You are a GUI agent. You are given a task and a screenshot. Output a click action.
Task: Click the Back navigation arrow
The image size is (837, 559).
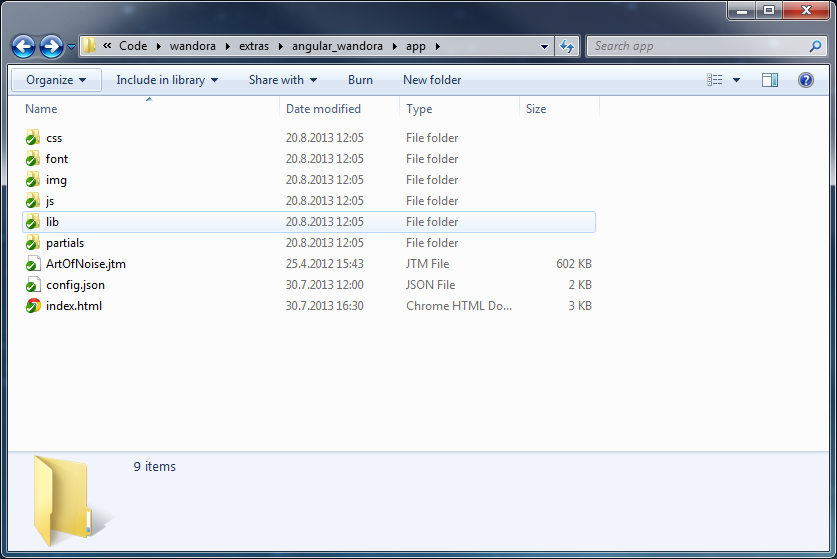pyautogui.click(x=24, y=46)
